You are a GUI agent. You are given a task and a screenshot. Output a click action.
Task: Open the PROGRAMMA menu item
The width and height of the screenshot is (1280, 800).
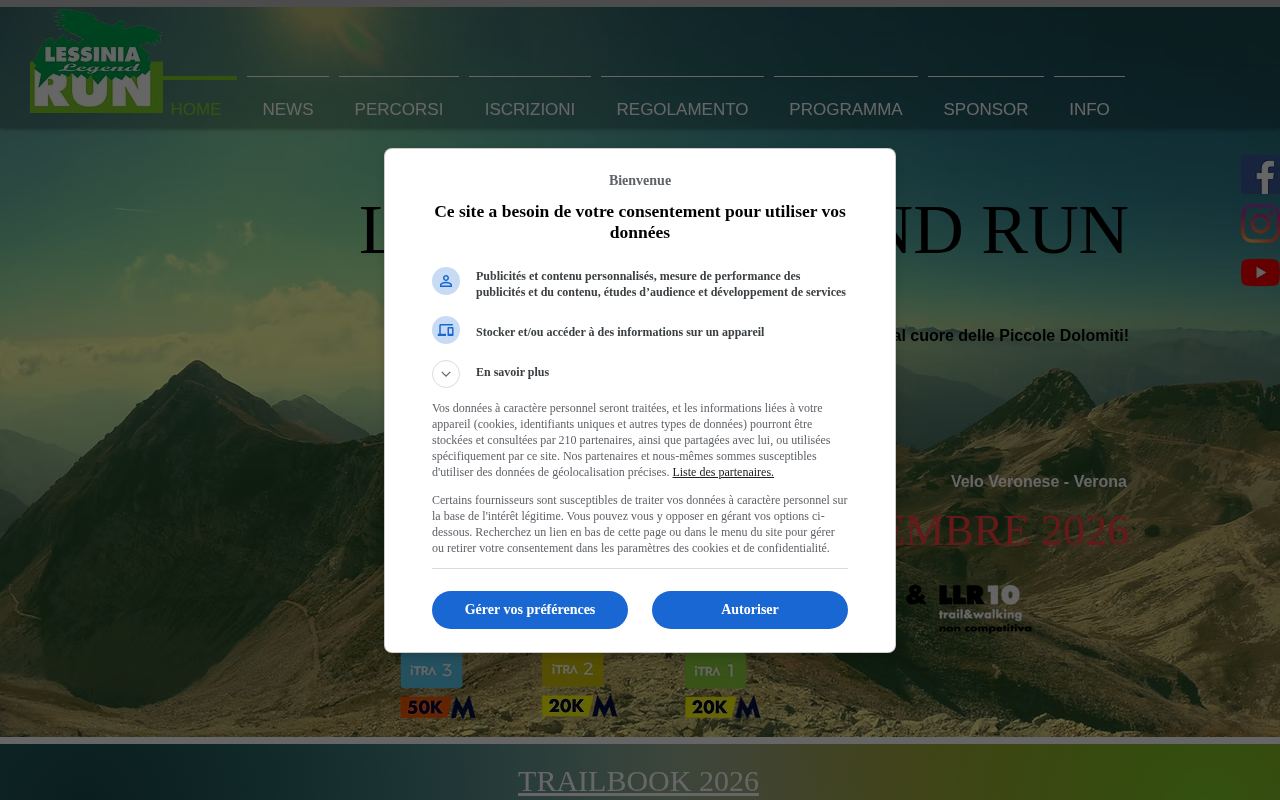tap(845, 109)
